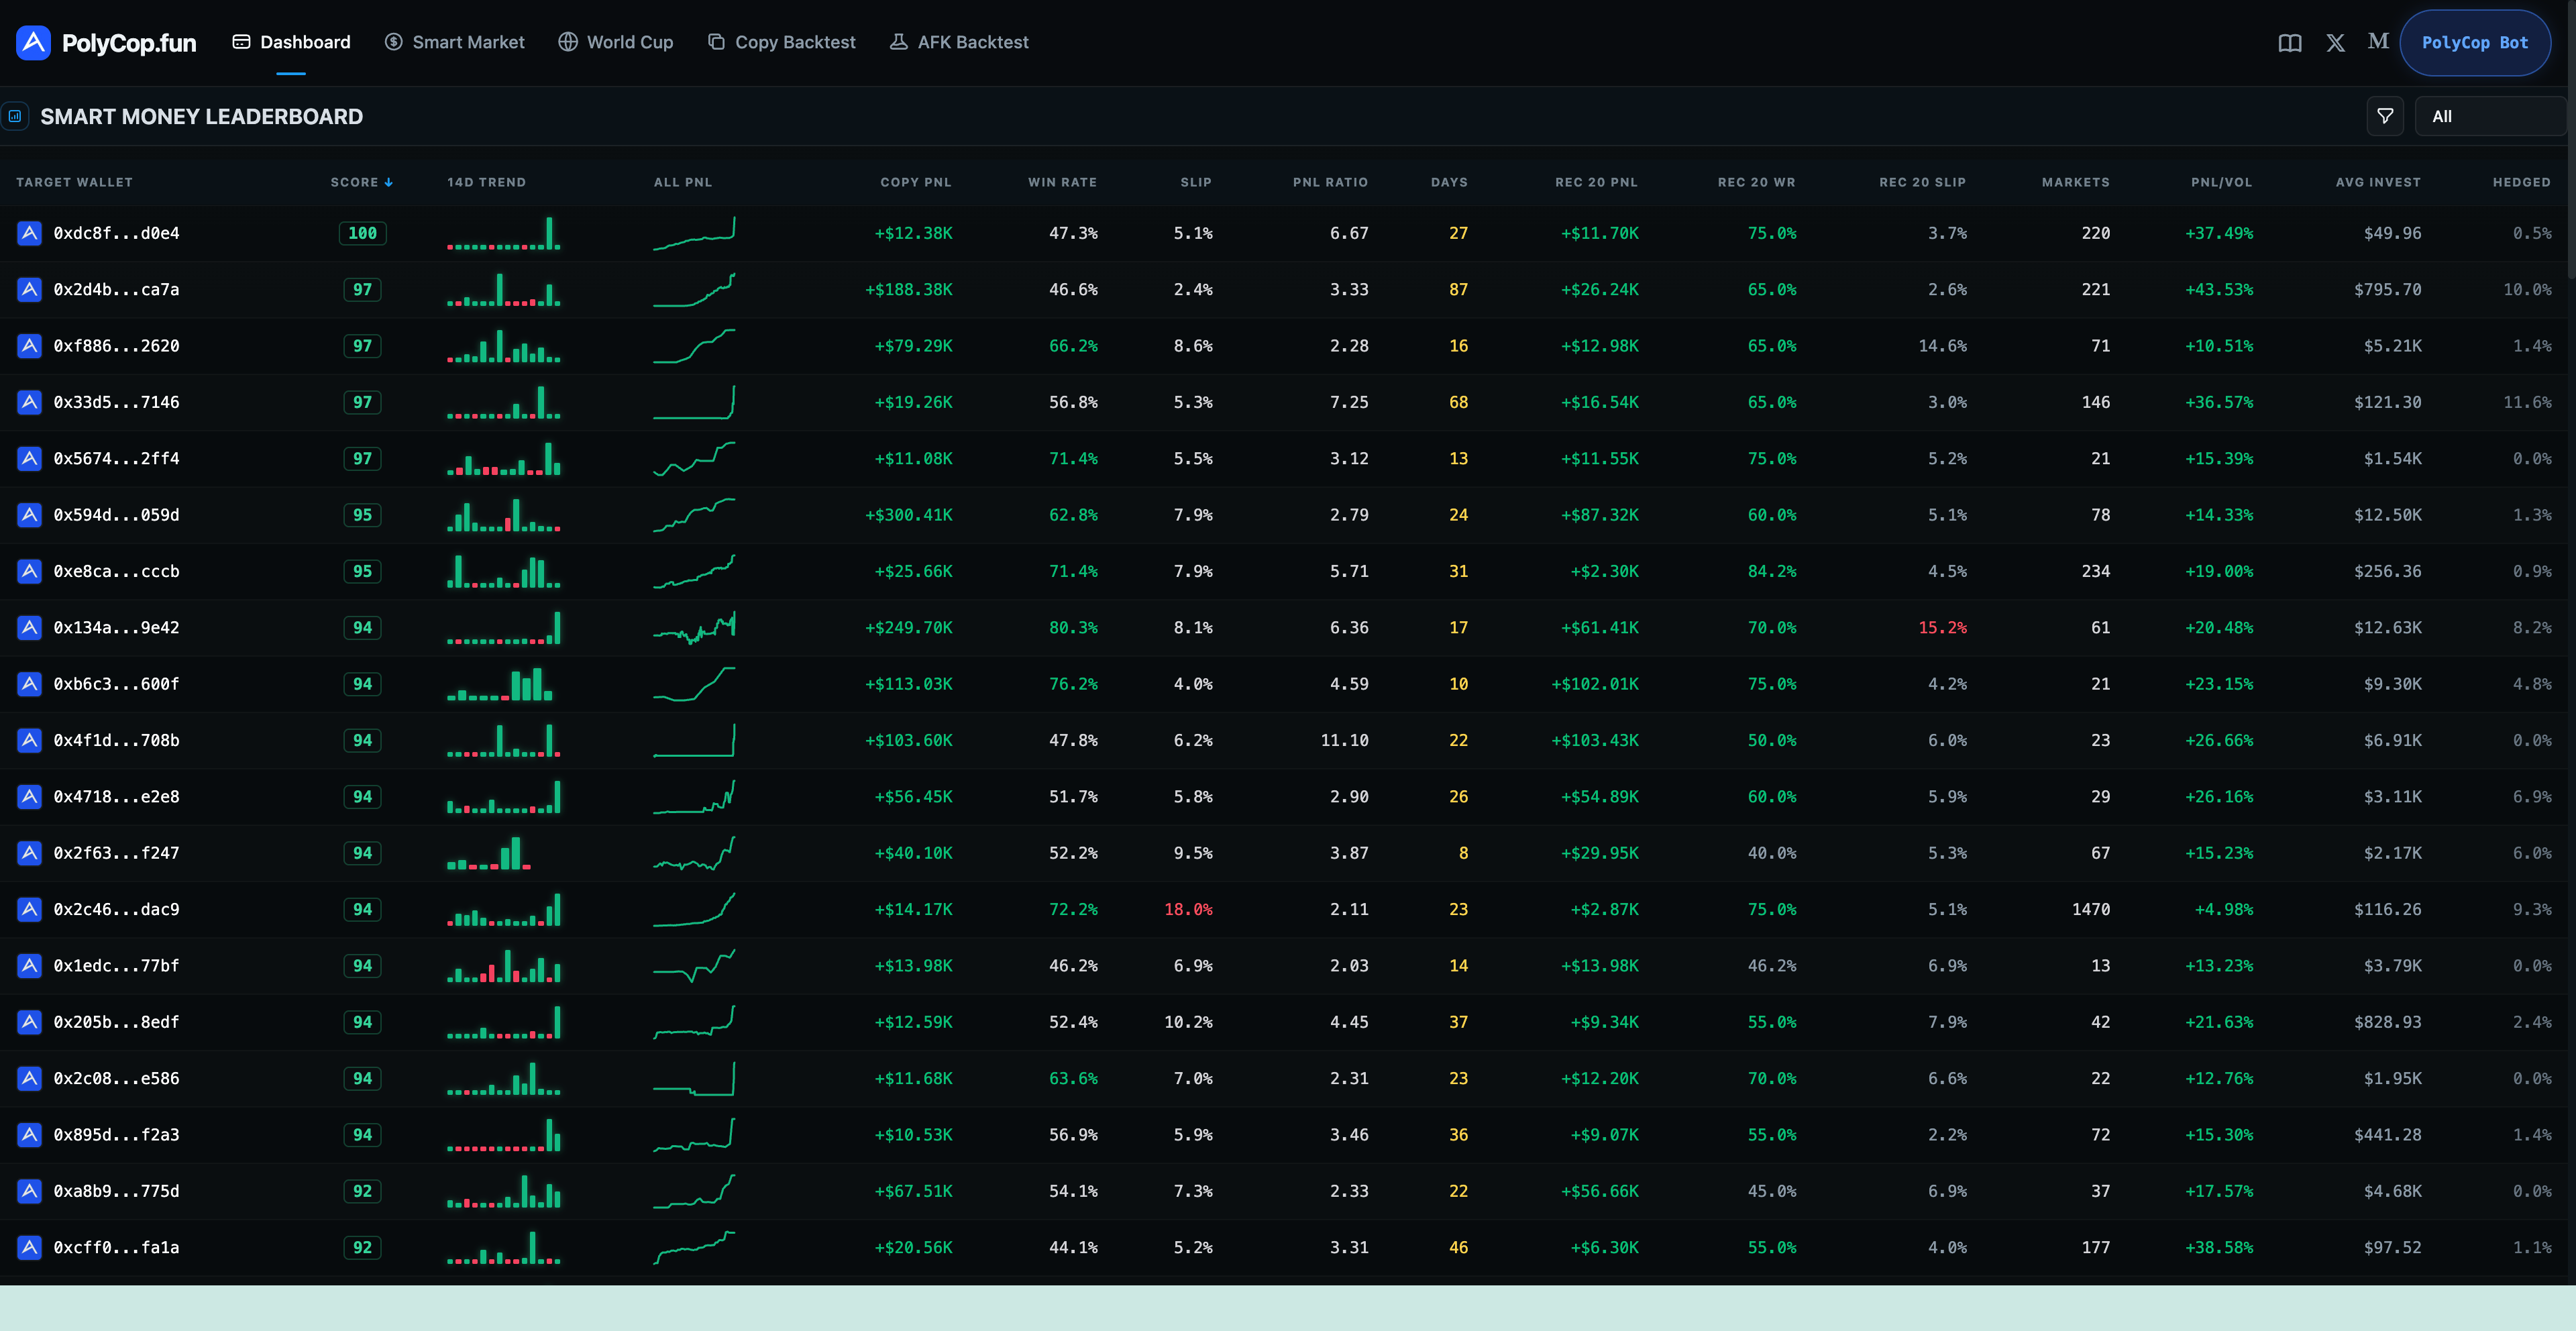Open the X (Twitter) link icon
This screenshot has height=1331, width=2576.
pyautogui.click(x=2335, y=43)
